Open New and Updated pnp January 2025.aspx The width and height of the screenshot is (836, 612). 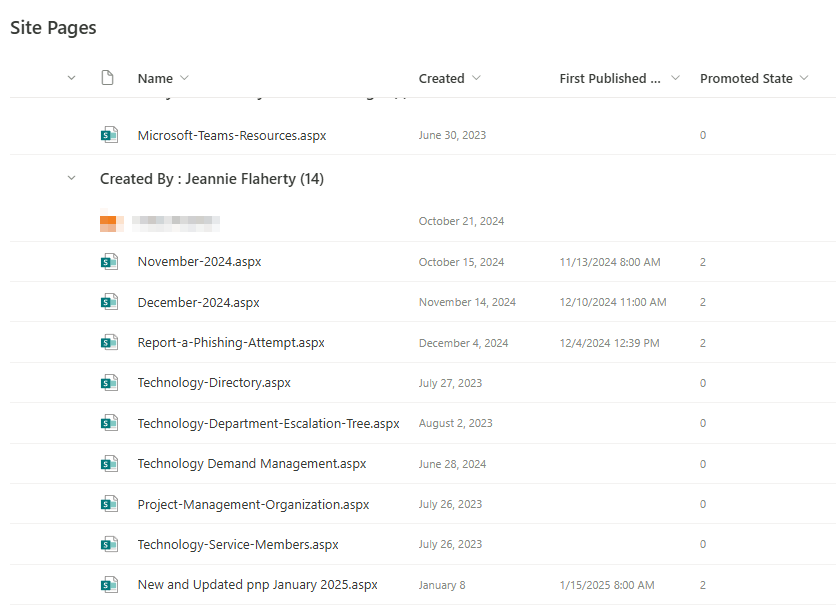[257, 585]
